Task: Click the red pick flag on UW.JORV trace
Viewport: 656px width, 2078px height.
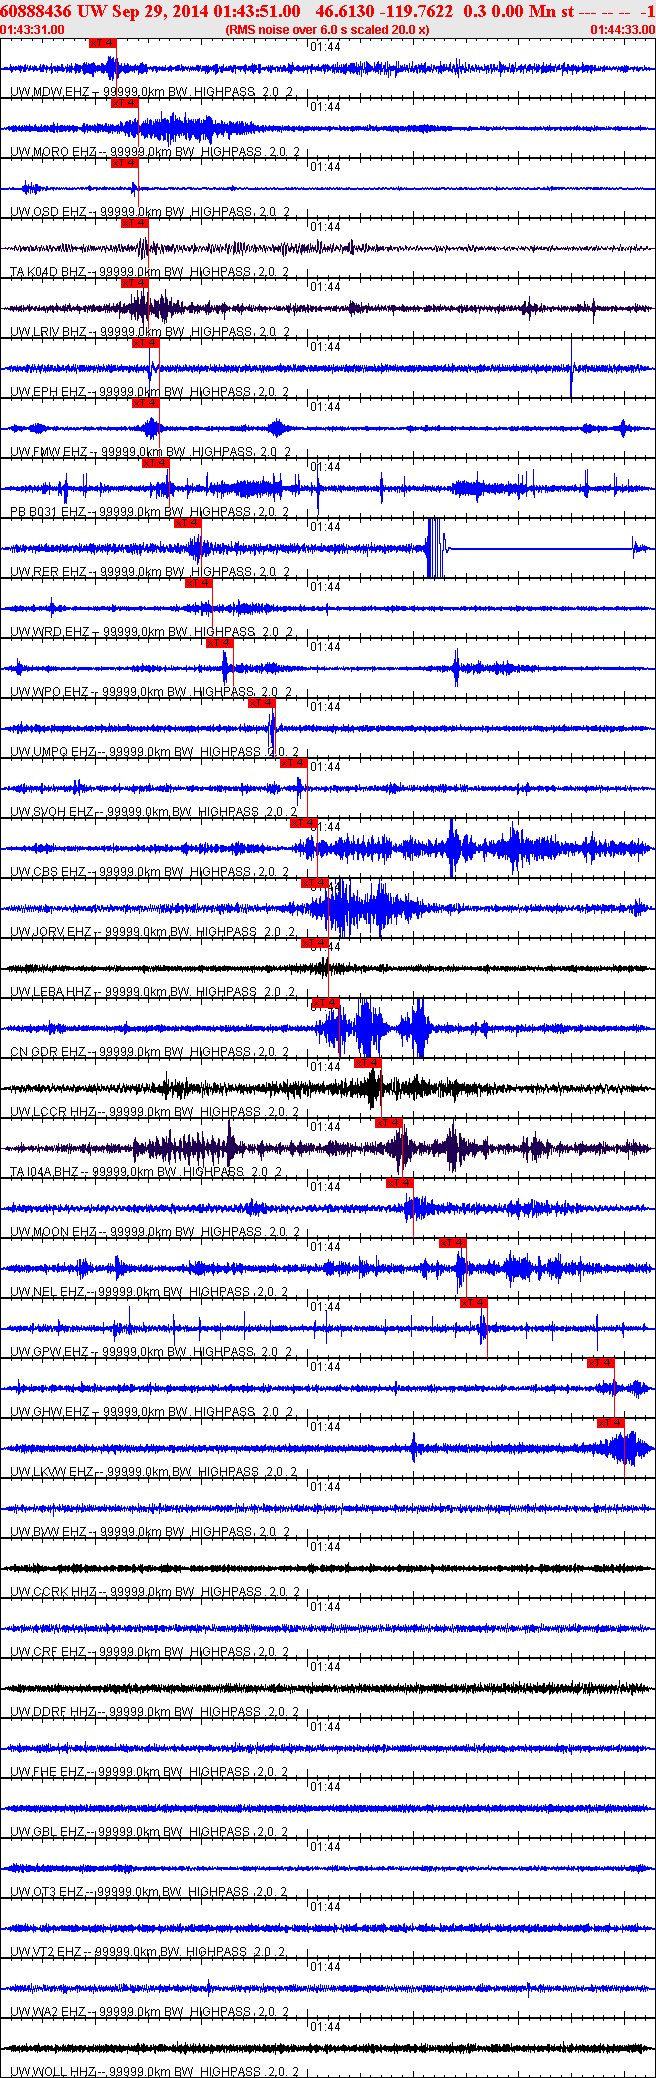Action: coord(315,883)
